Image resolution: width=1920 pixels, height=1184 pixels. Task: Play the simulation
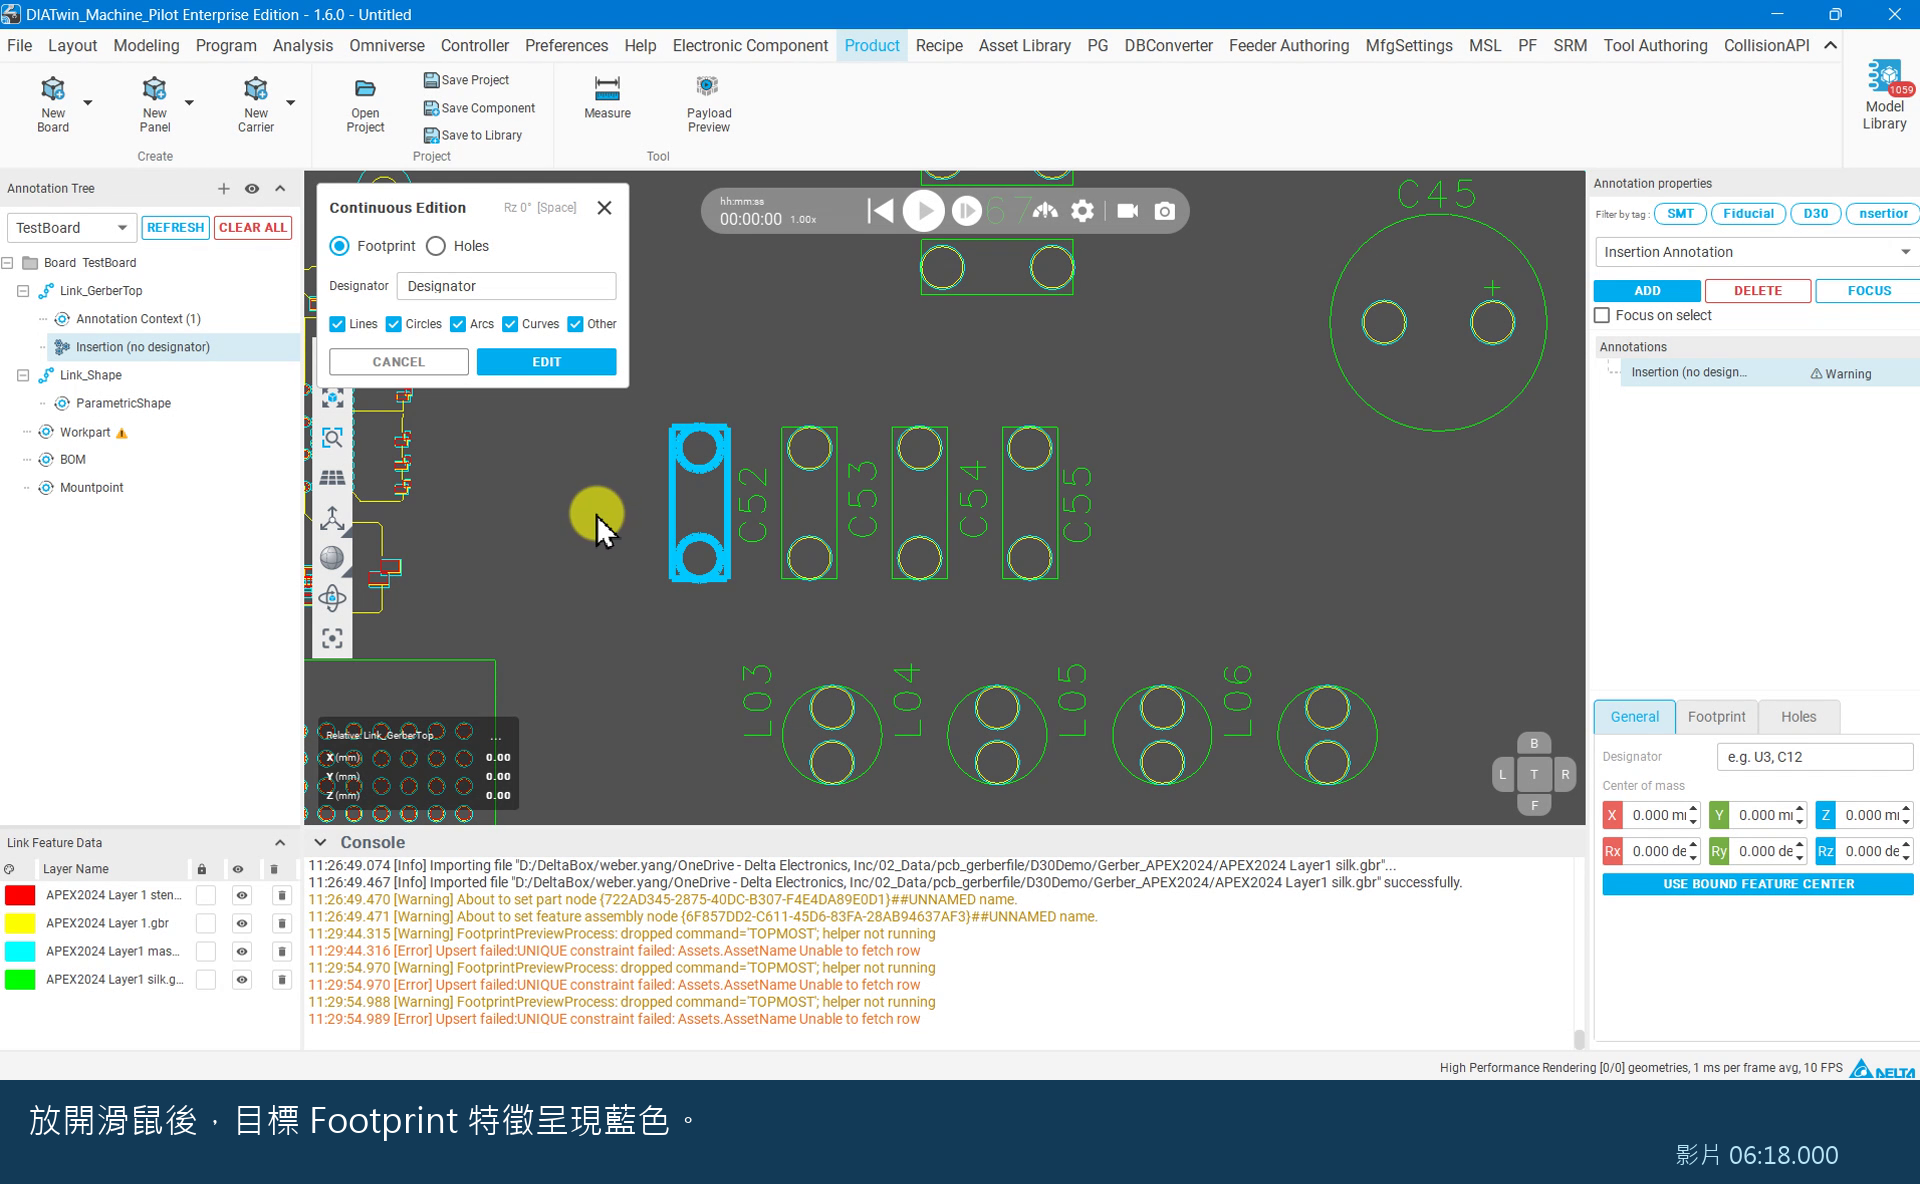(923, 211)
